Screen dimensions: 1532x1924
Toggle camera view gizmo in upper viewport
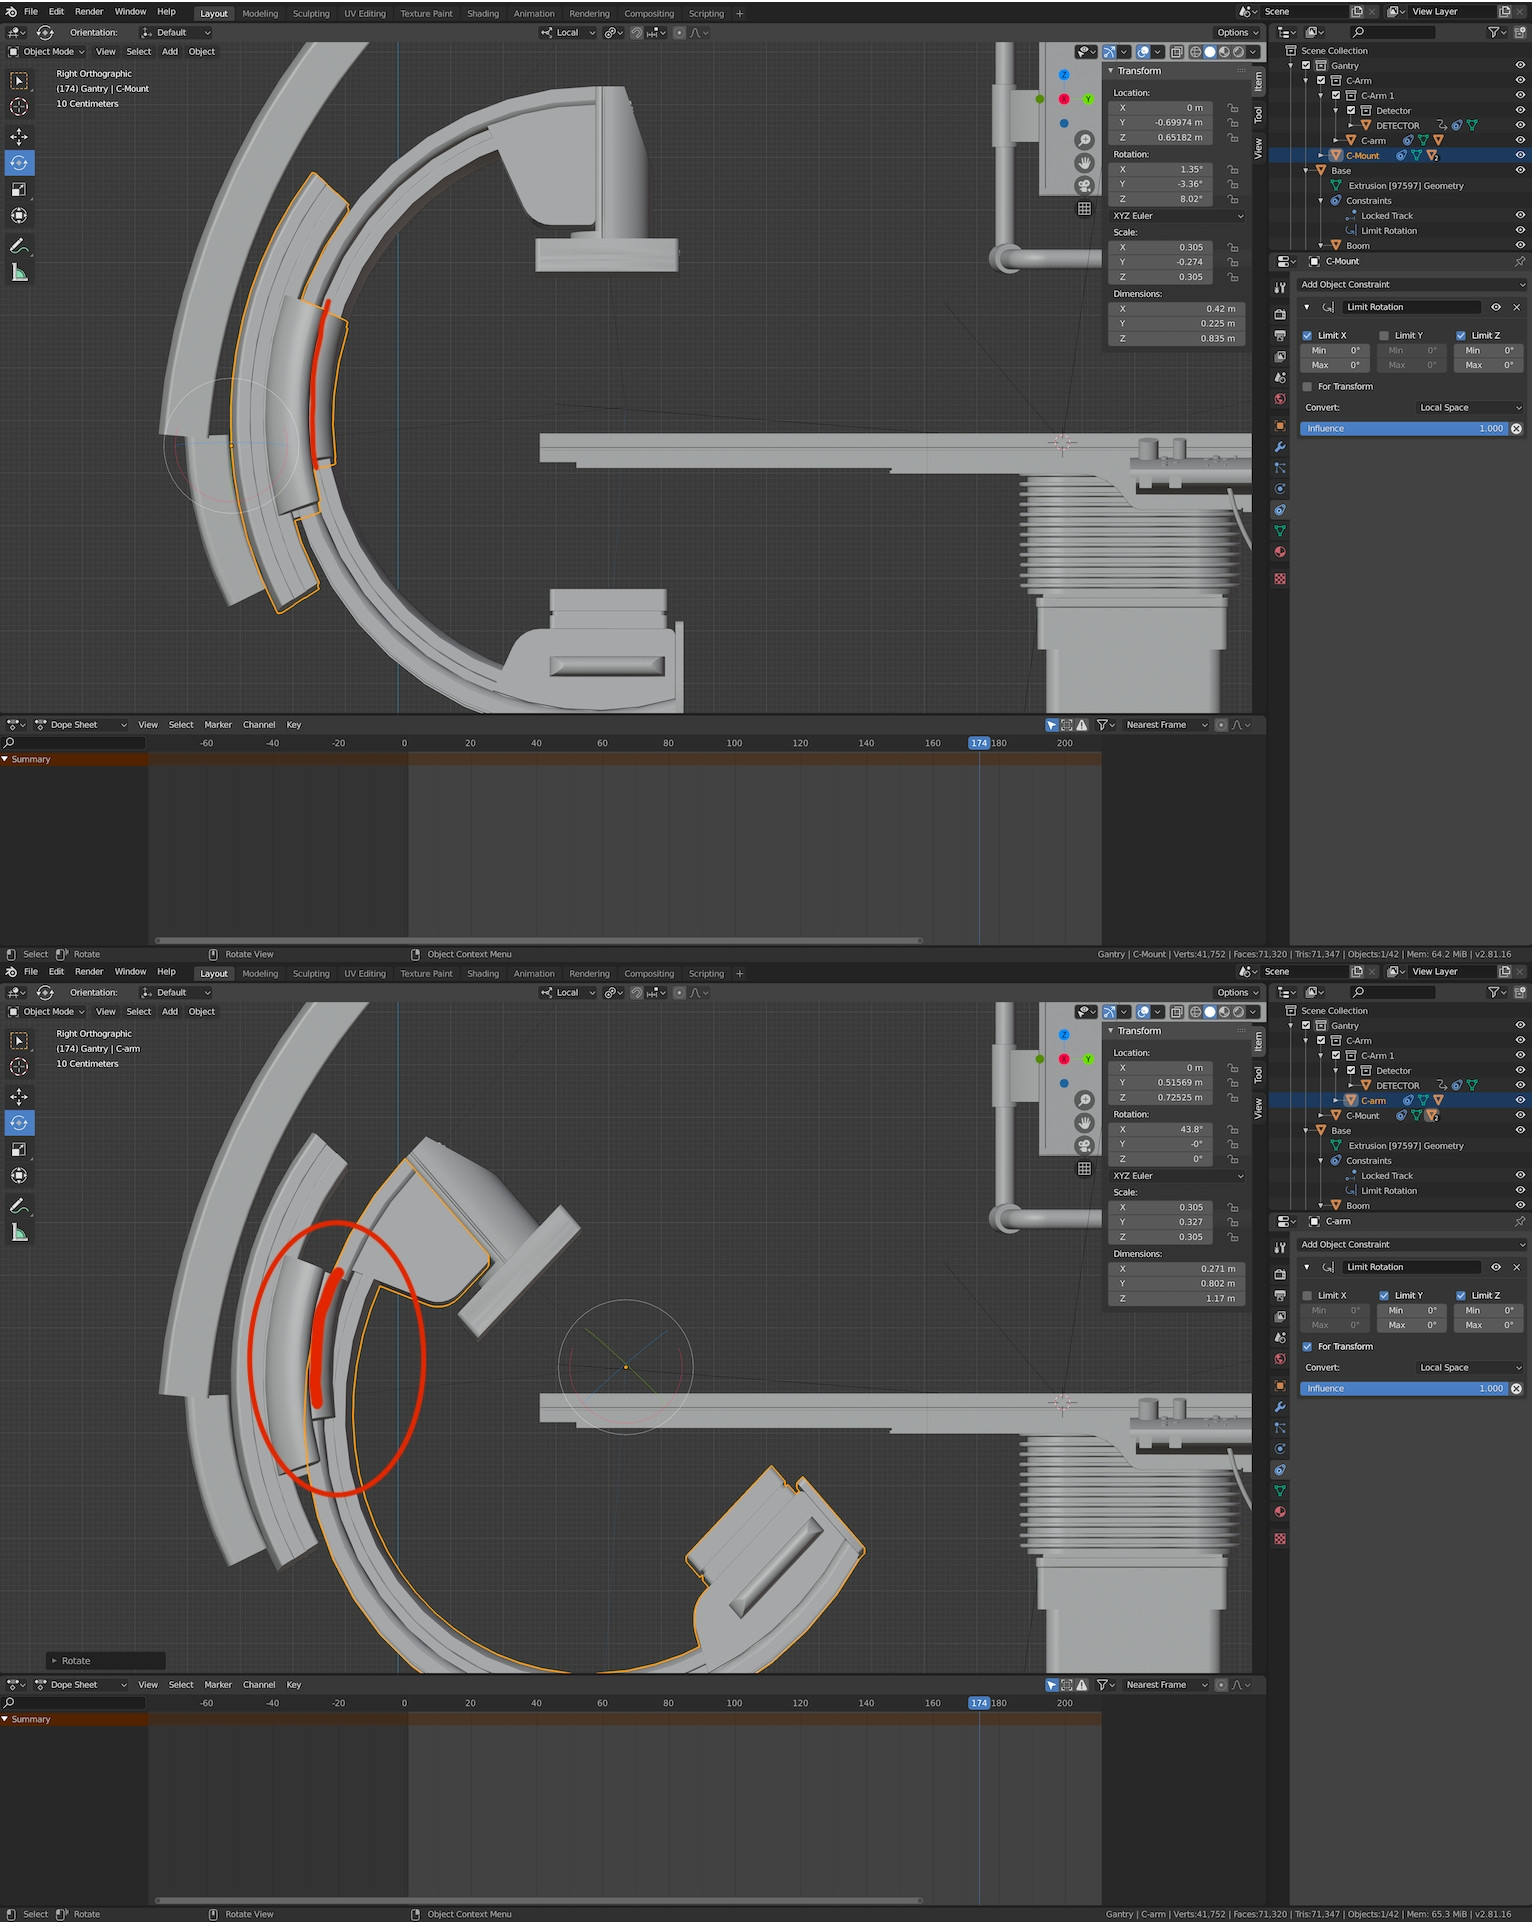pyautogui.click(x=1084, y=186)
